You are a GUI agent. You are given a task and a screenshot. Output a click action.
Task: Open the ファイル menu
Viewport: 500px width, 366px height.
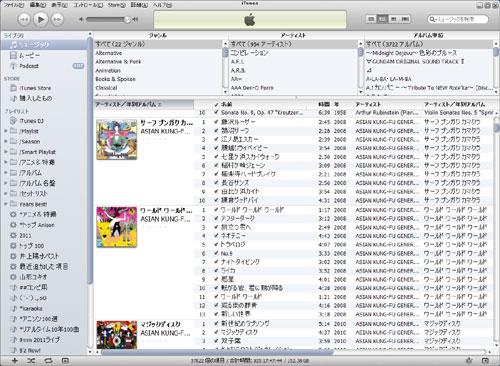13,5
